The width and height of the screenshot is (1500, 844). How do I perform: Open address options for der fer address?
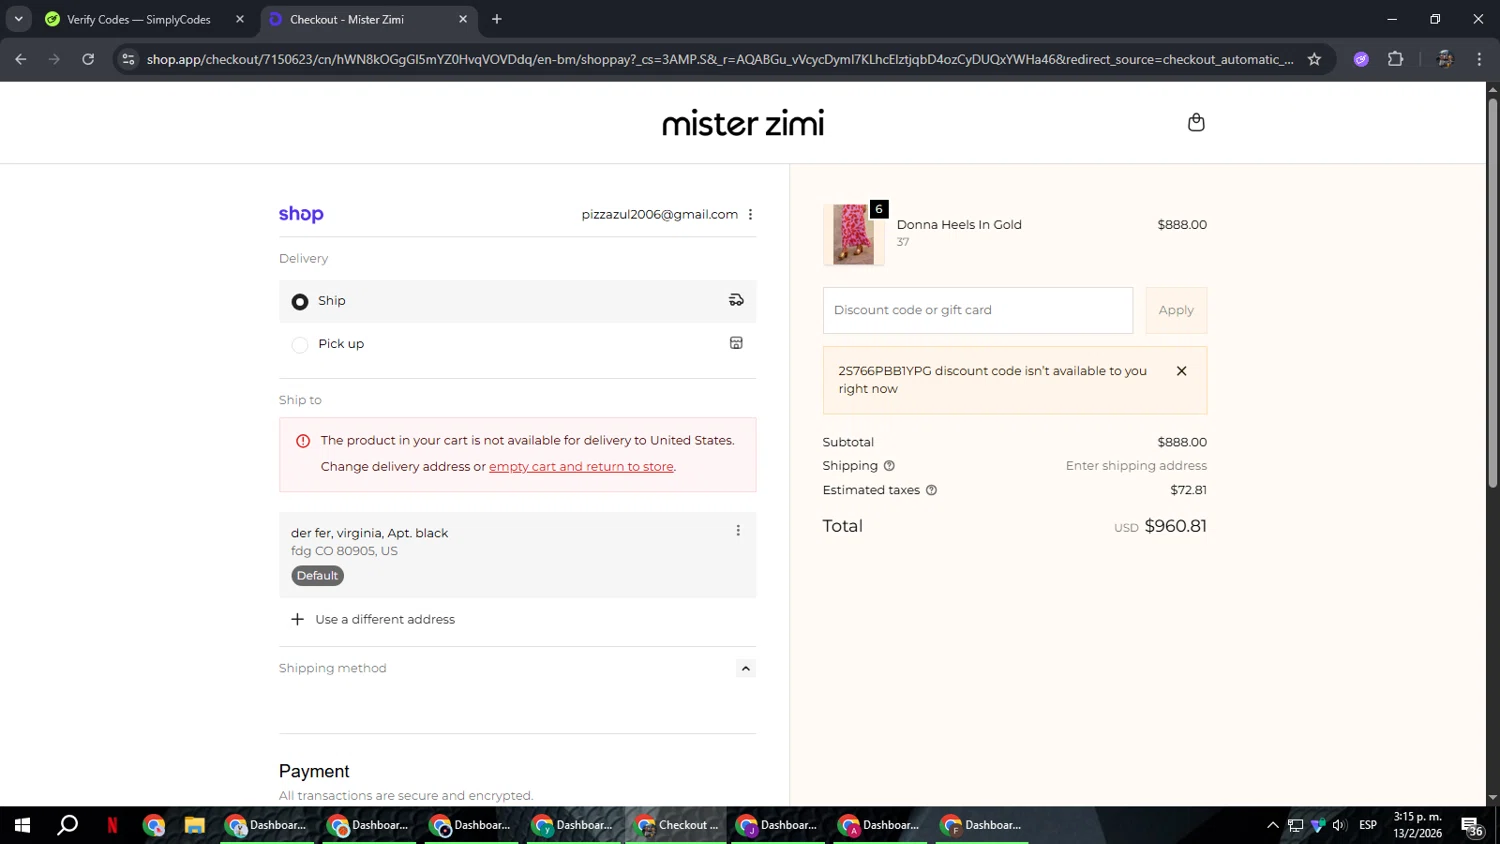(738, 531)
